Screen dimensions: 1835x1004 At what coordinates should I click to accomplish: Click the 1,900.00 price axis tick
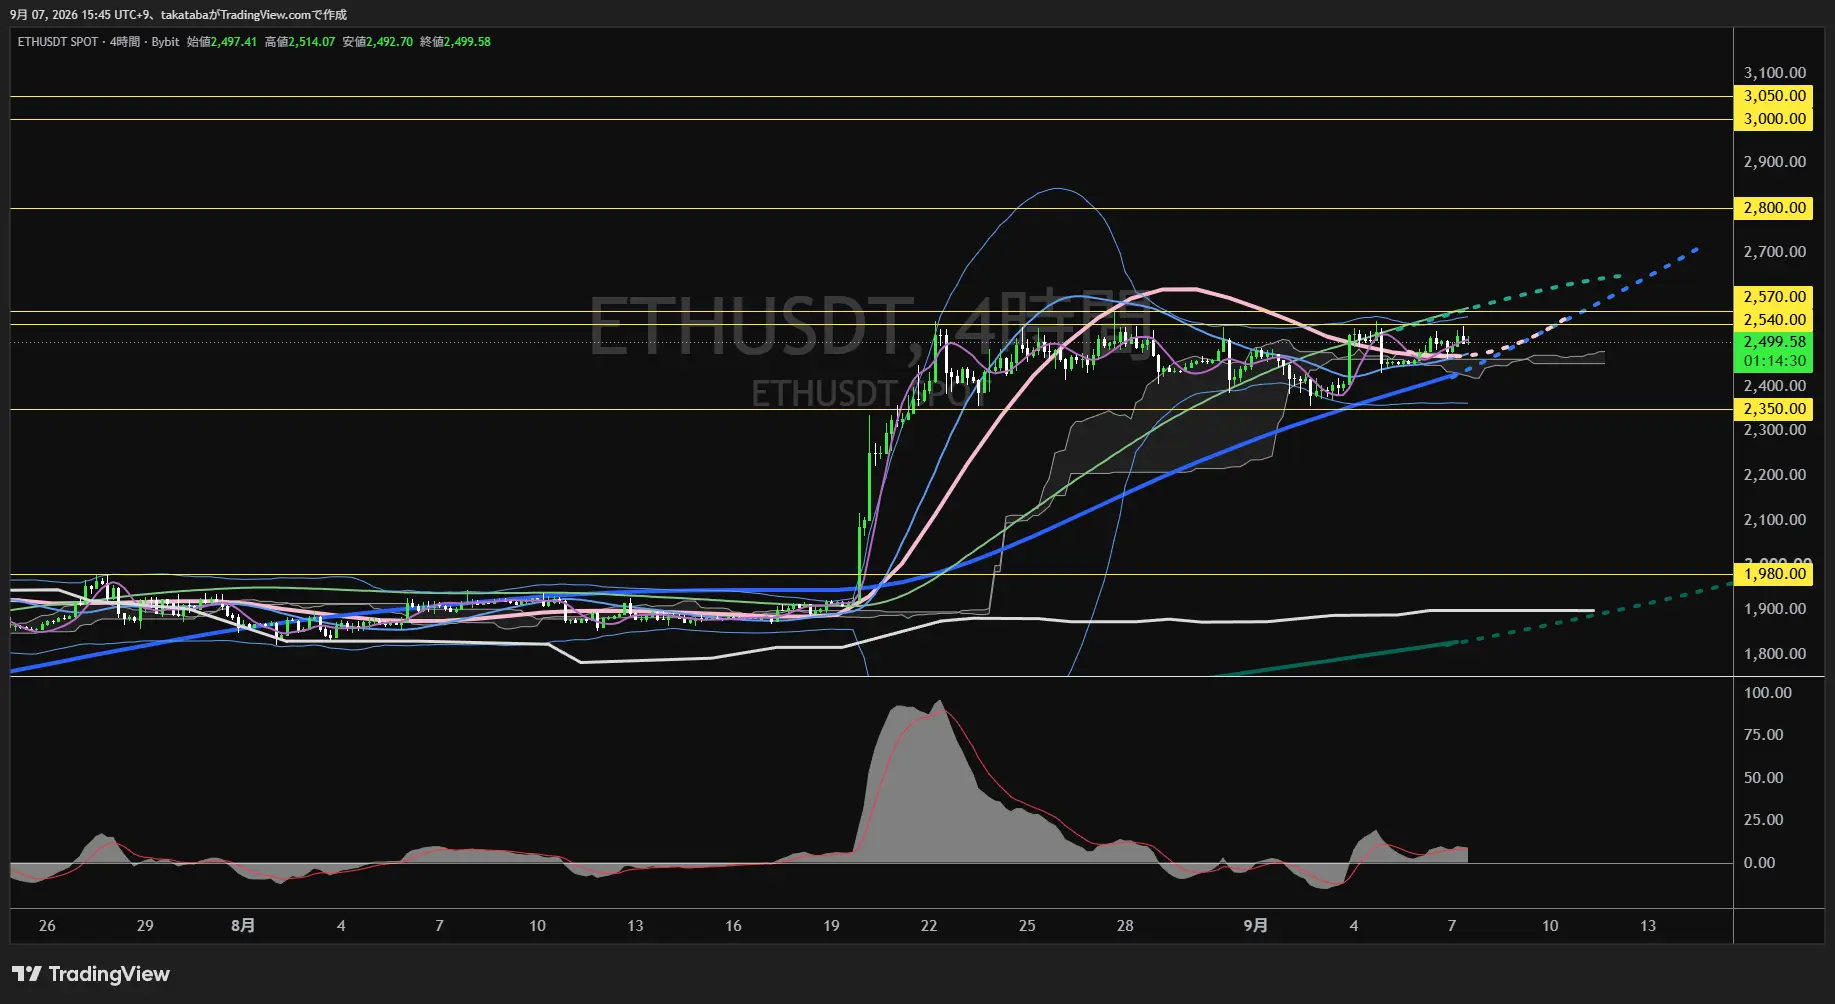tap(1774, 609)
